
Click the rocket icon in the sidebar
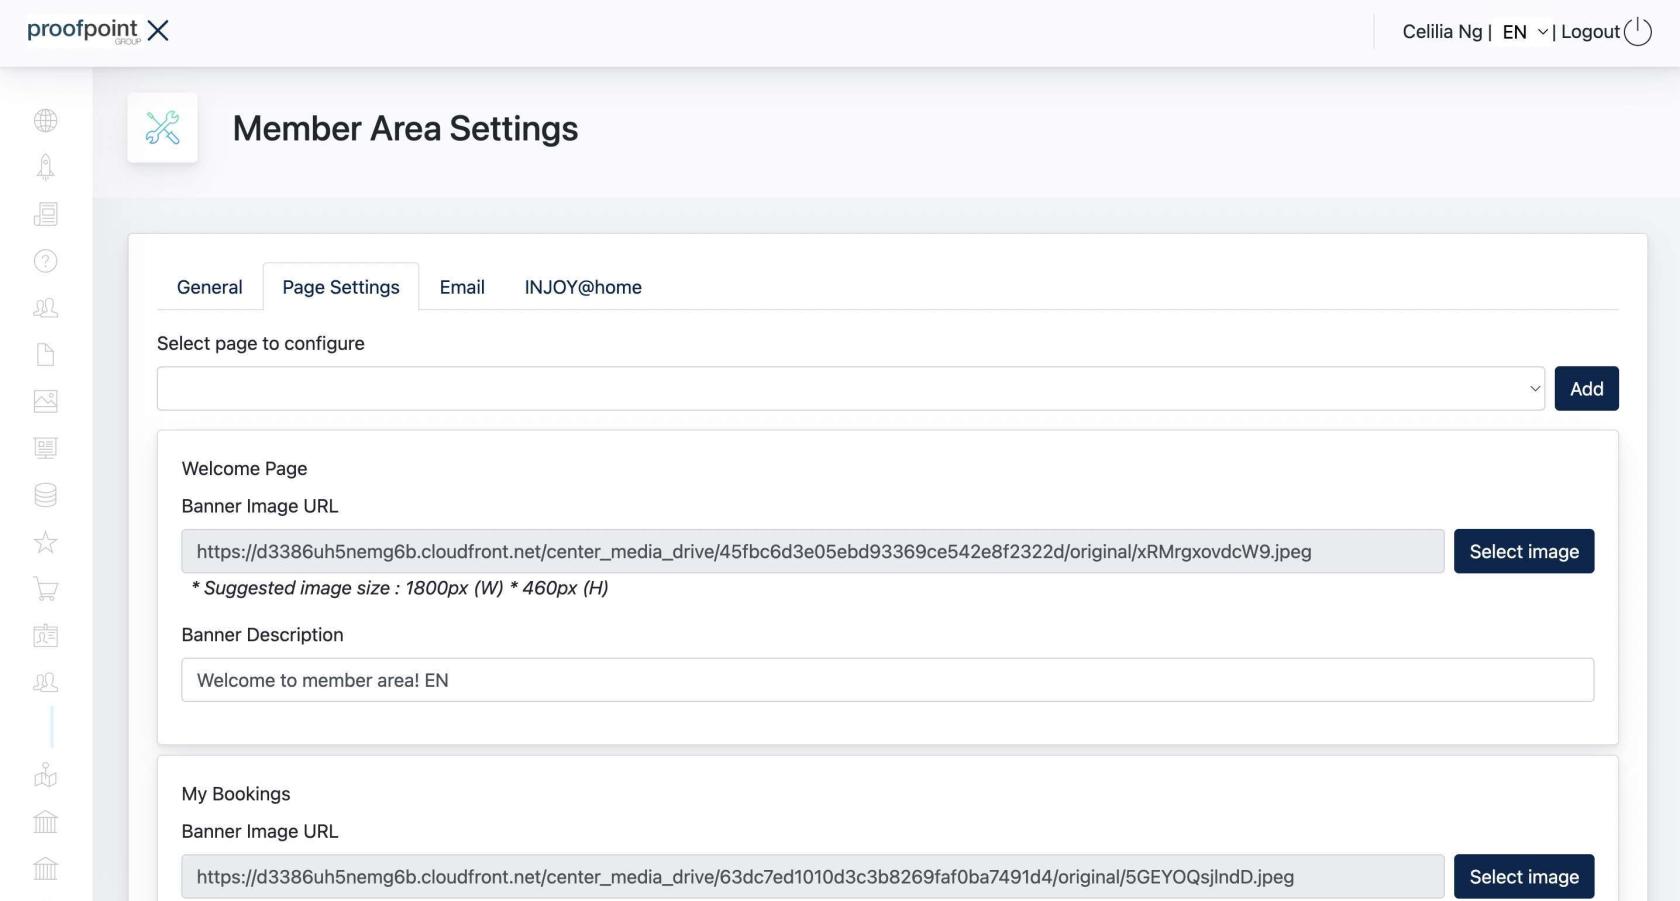45,167
